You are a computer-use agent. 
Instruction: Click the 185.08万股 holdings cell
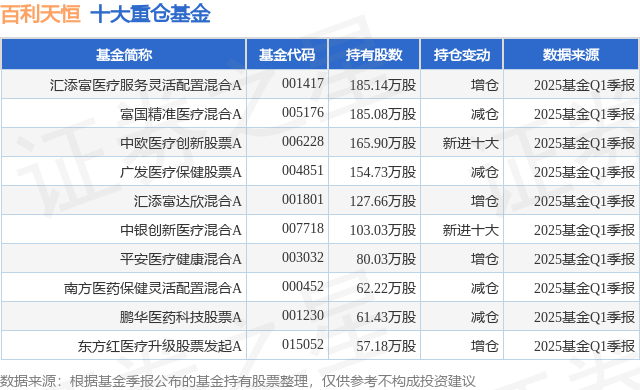pyautogui.click(x=383, y=114)
